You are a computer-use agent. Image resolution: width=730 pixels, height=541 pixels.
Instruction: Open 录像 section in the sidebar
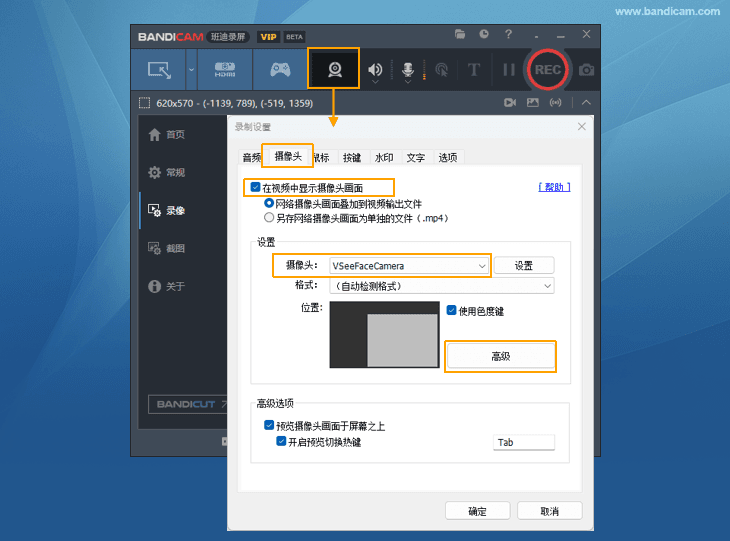167,210
